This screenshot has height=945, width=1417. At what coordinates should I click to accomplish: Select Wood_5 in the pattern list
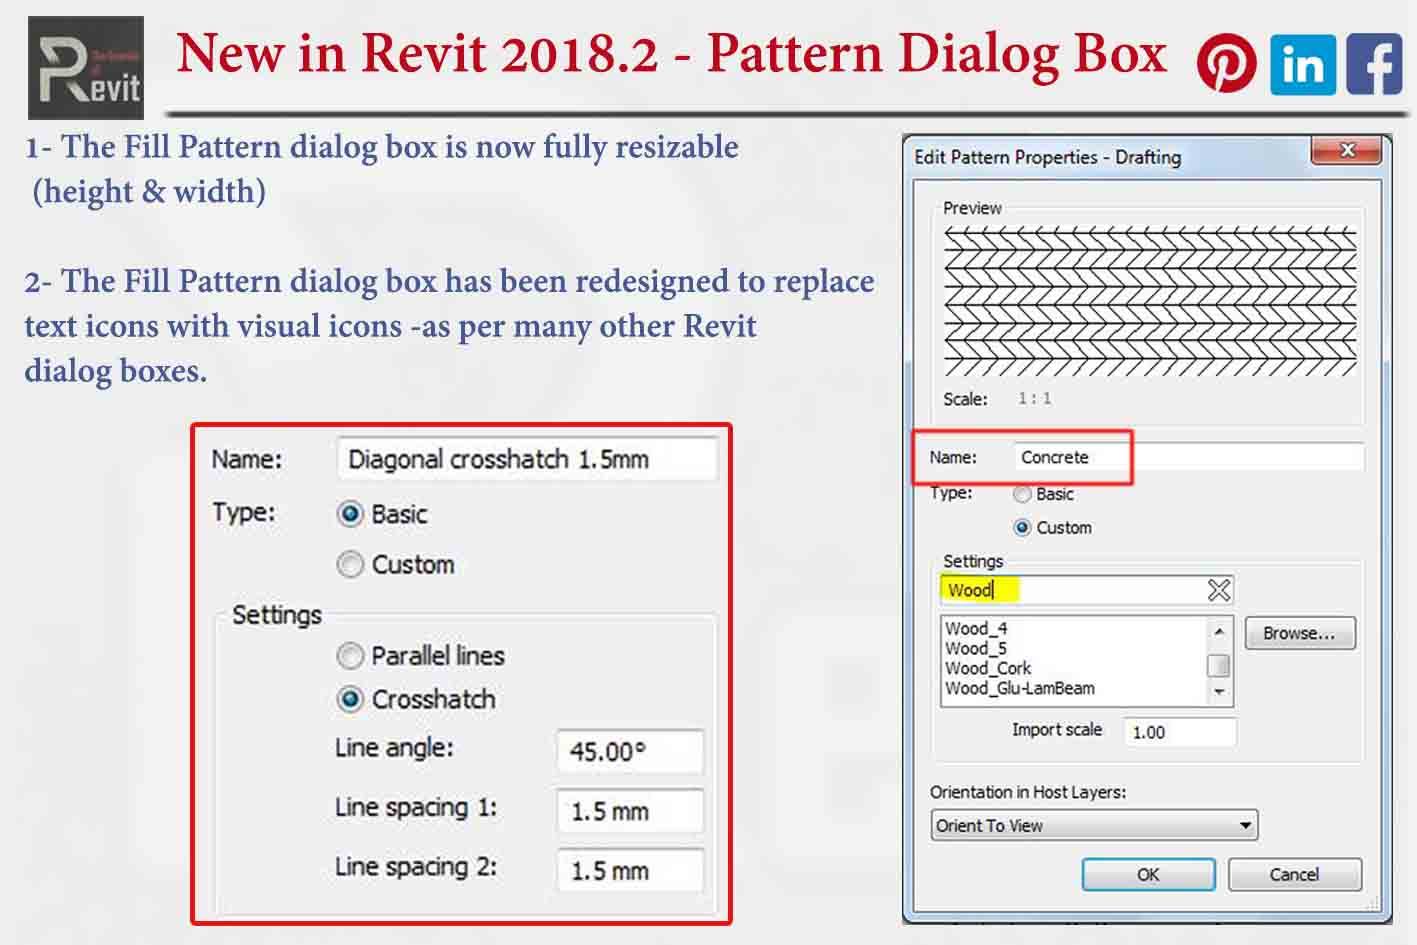coord(976,648)
